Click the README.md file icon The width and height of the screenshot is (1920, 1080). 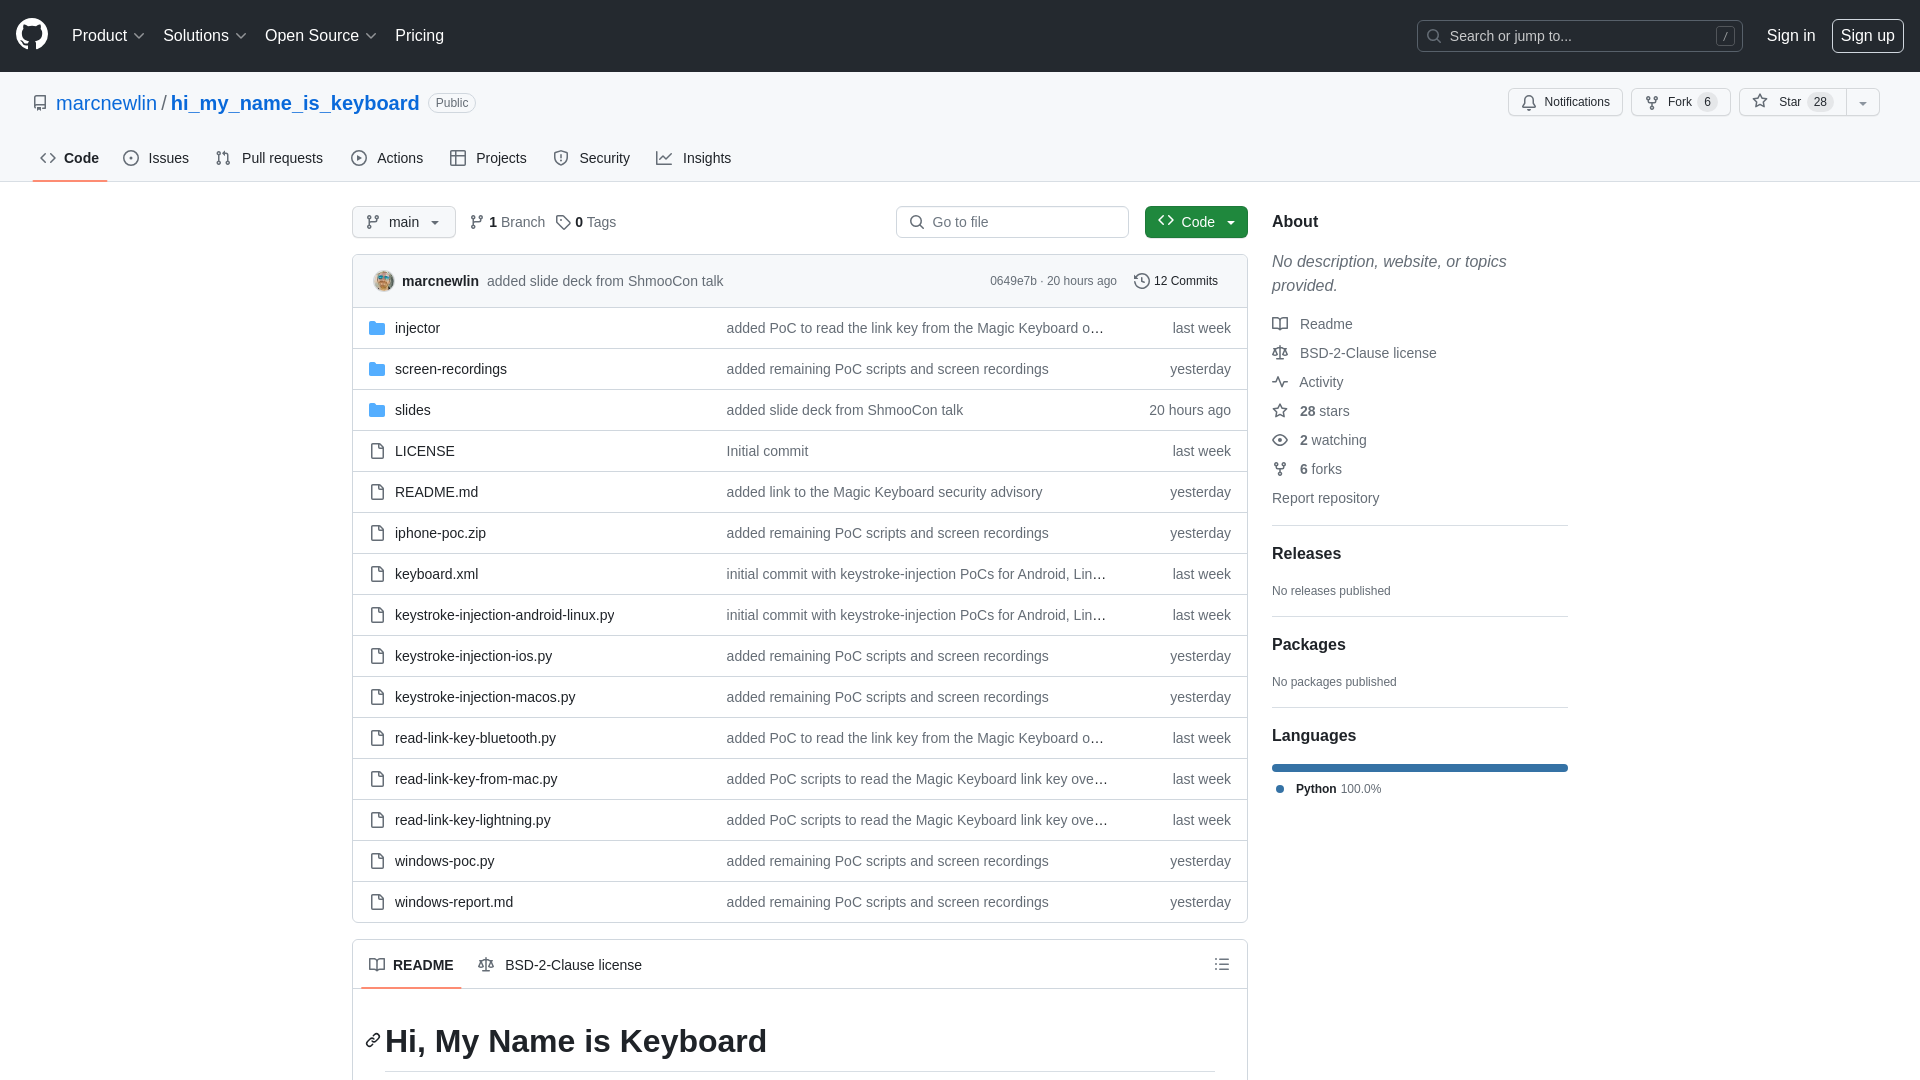click(x=377, y=492)
